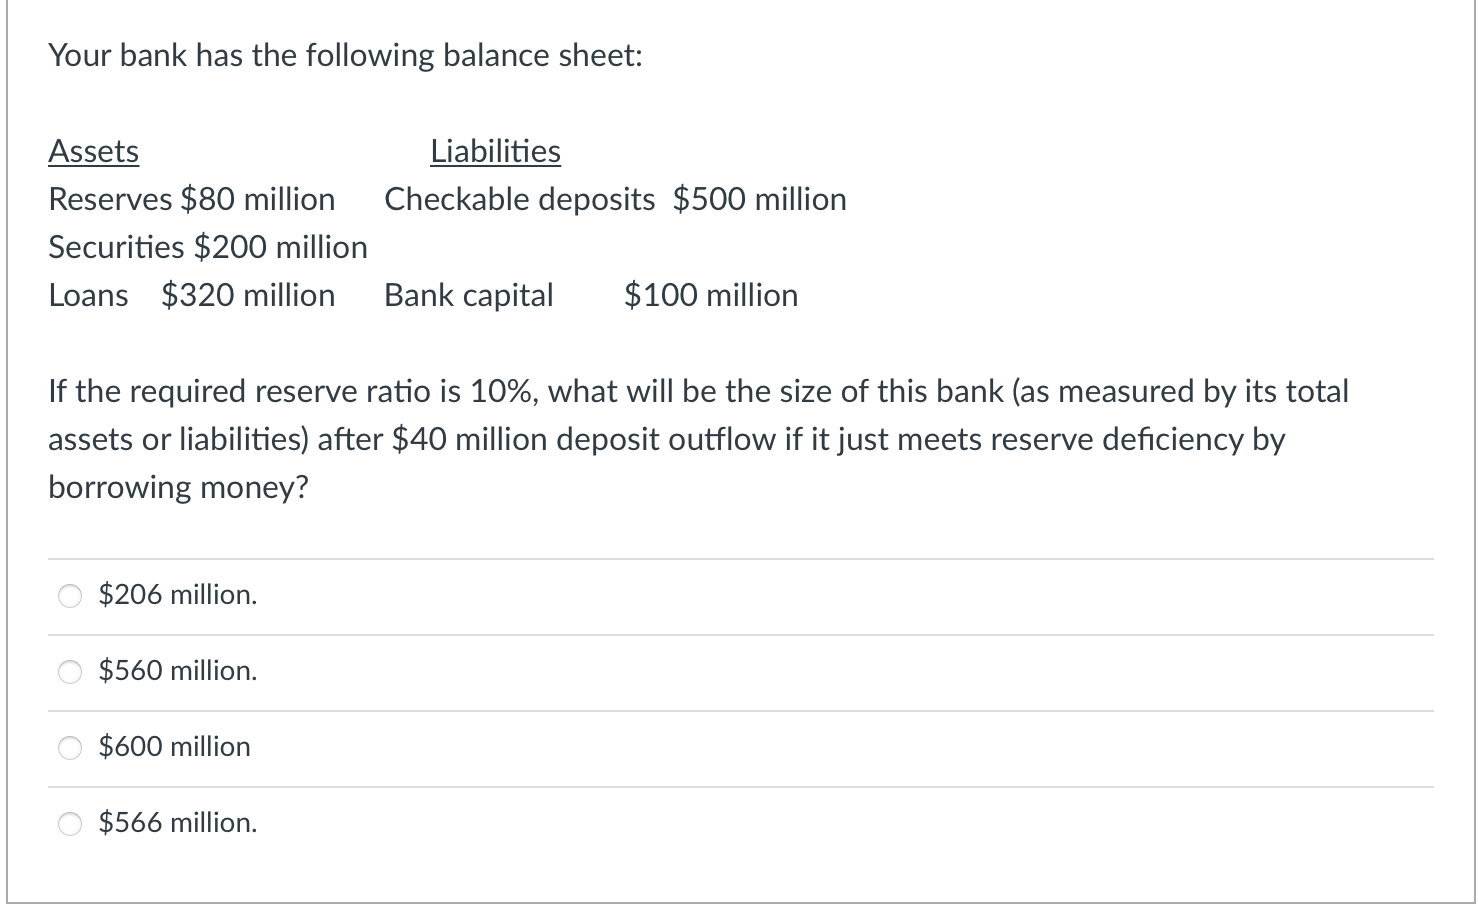Viewport: 1478px width, 904px height.
Task: Click the Loans $320 million line
Action: [191, 295]
